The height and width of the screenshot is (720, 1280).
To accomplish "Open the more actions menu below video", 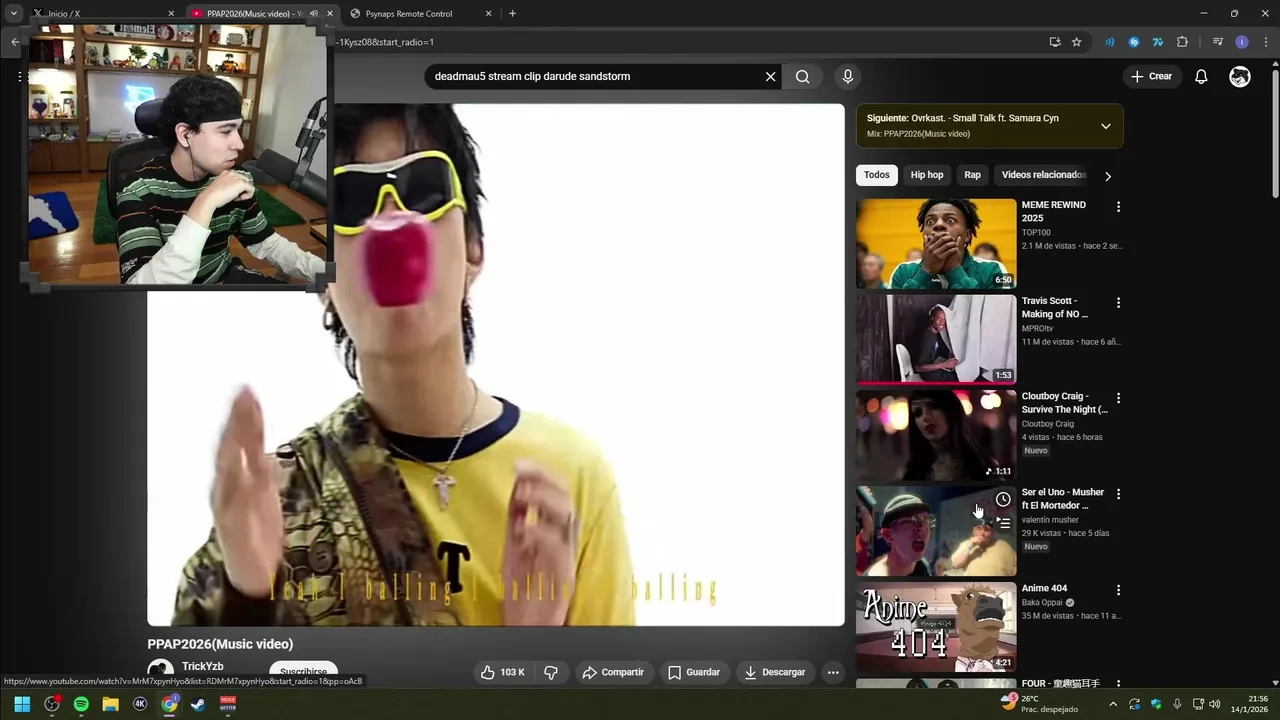I will (x=833, y=672).
